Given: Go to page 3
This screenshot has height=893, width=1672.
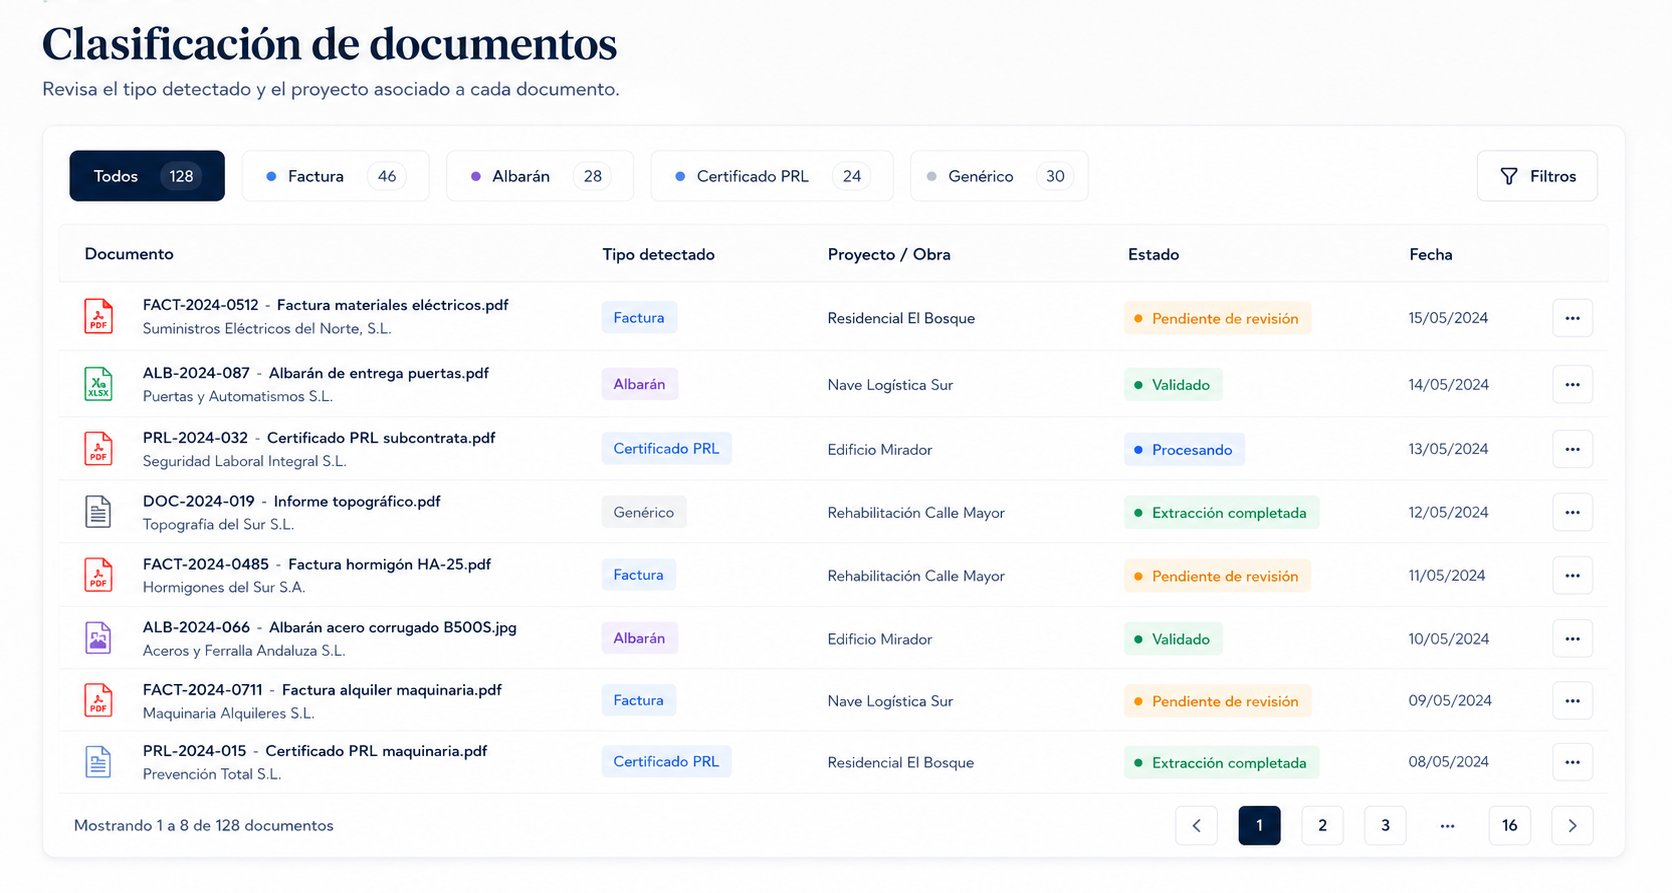Looking at the screenshot, I should click(1385, 825).
